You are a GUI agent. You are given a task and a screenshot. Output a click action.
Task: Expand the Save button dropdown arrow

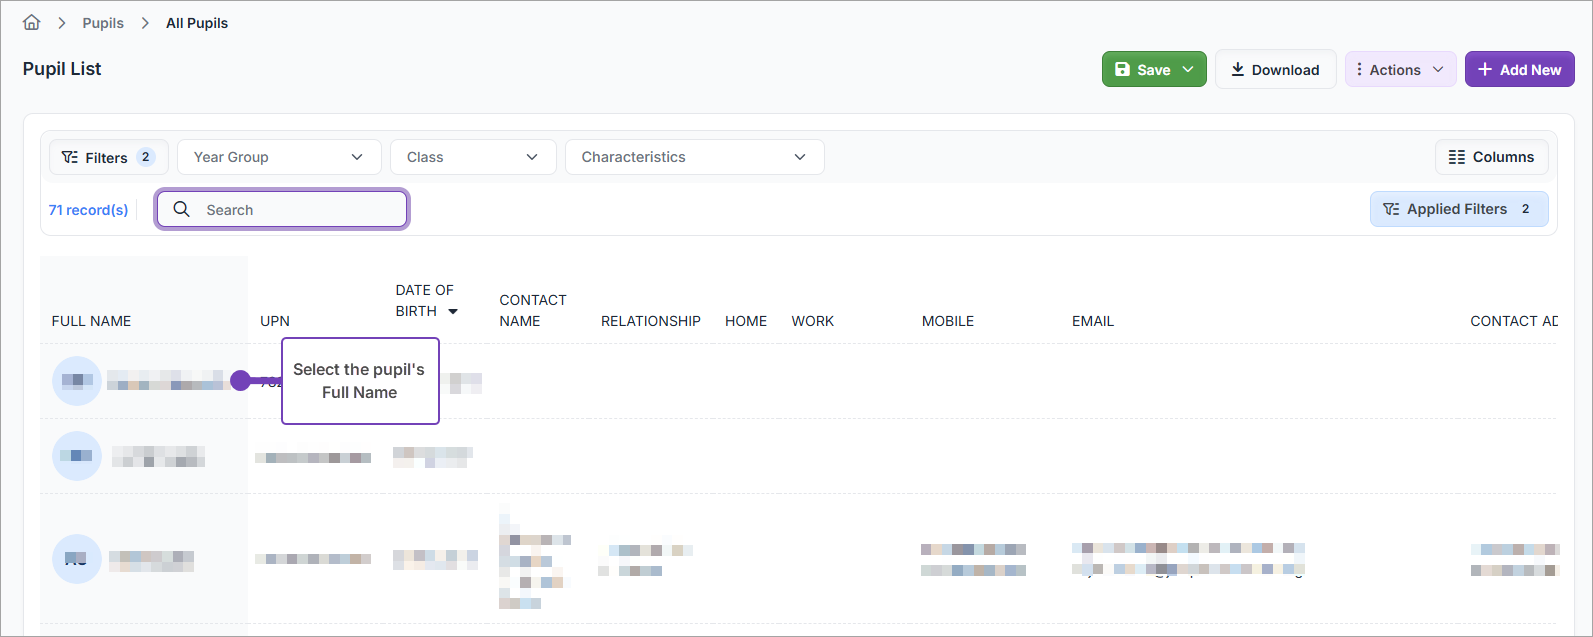(1188, 70)
